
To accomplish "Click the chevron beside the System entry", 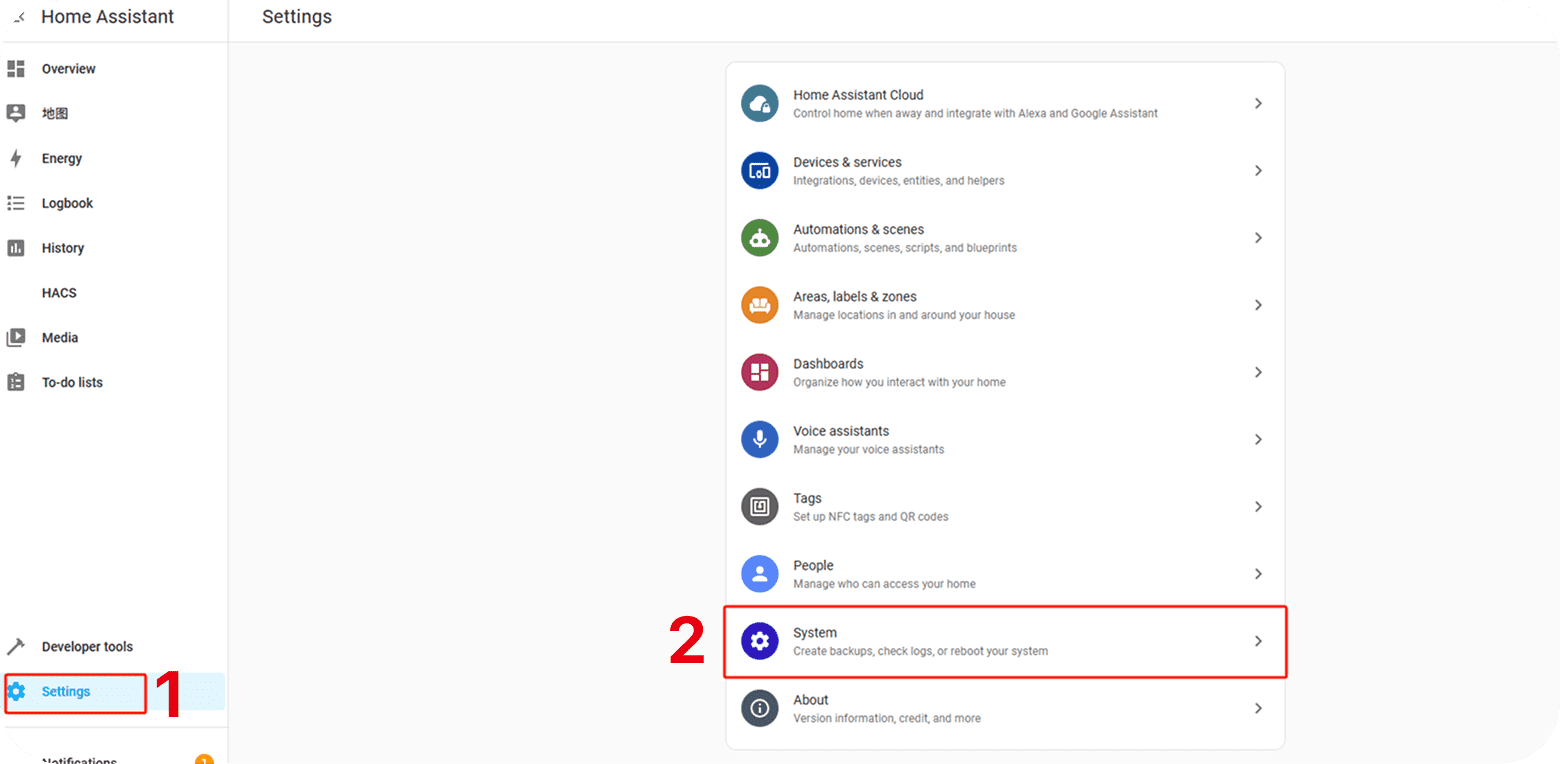I will pos(1258,641).
